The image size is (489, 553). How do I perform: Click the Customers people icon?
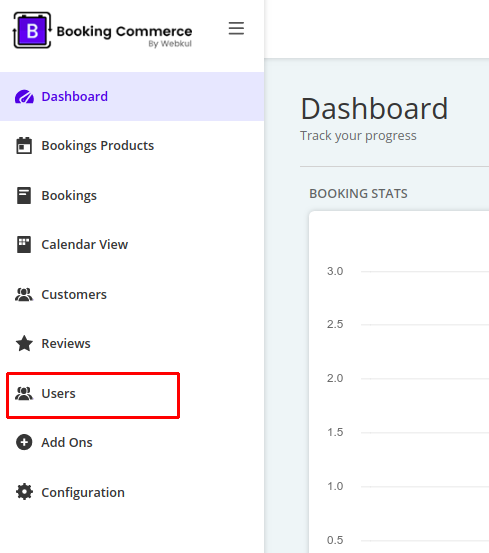[x=24, y=294]
